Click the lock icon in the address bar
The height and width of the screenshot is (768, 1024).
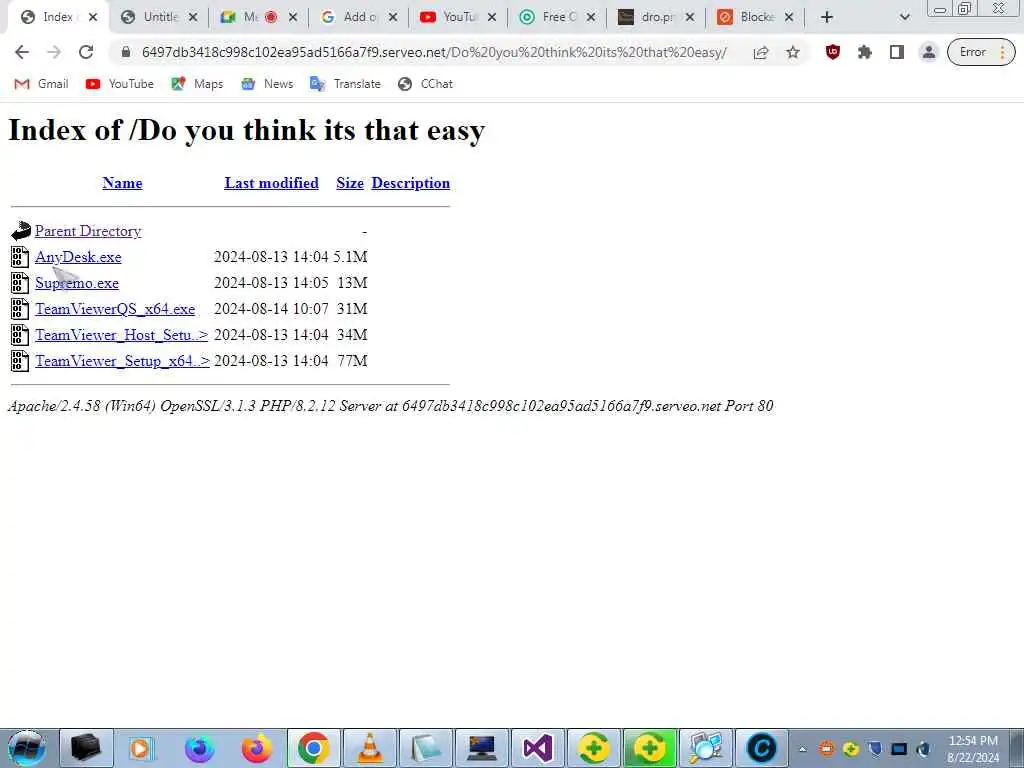pos(126,52)
